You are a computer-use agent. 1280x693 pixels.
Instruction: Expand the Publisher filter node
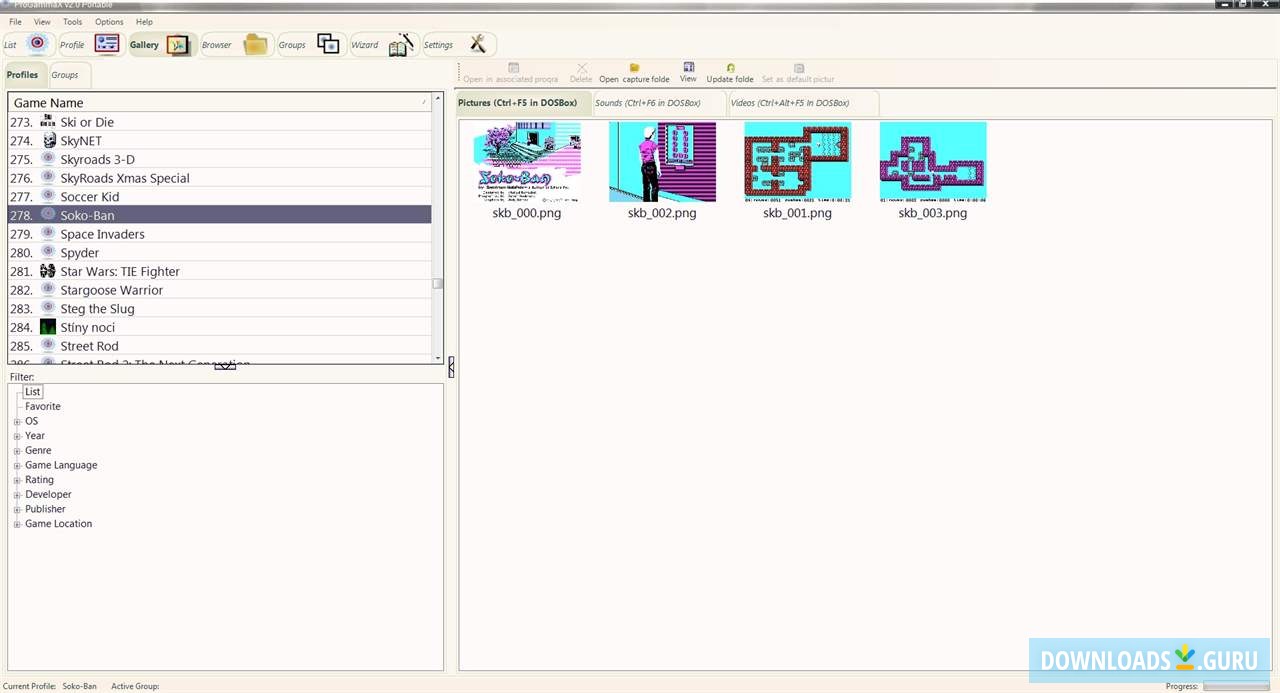[x=17, y=509]
